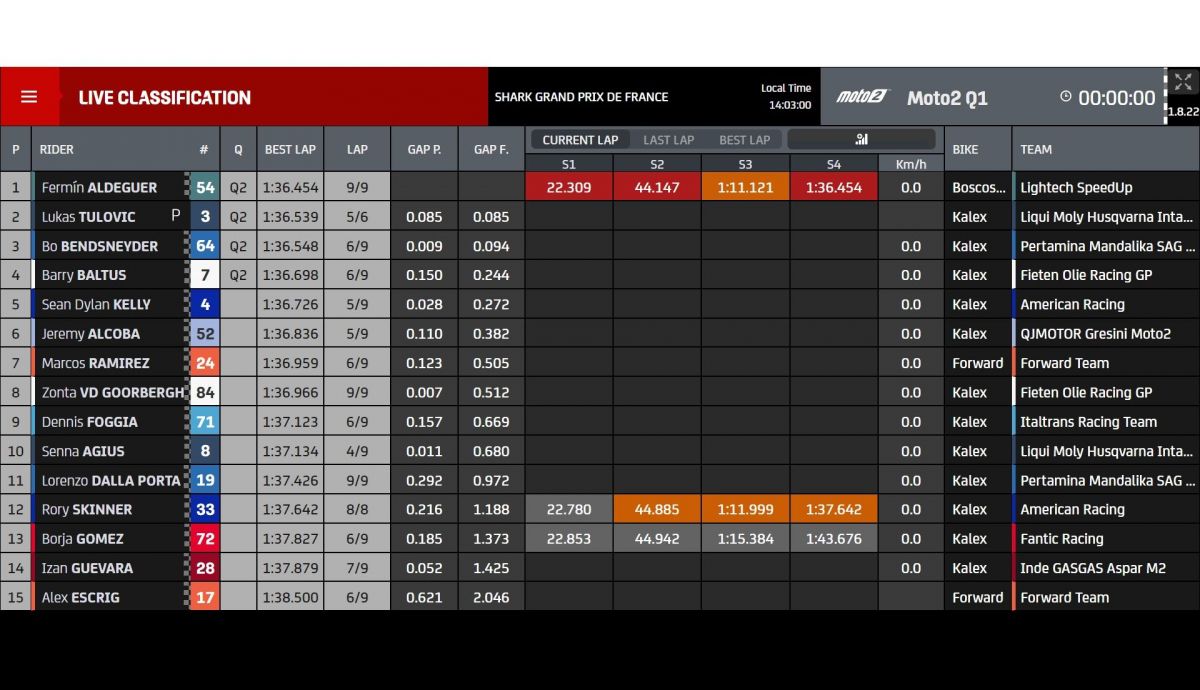
Task: Click the session clock timer icon
Action: [x=1065, y=97]
